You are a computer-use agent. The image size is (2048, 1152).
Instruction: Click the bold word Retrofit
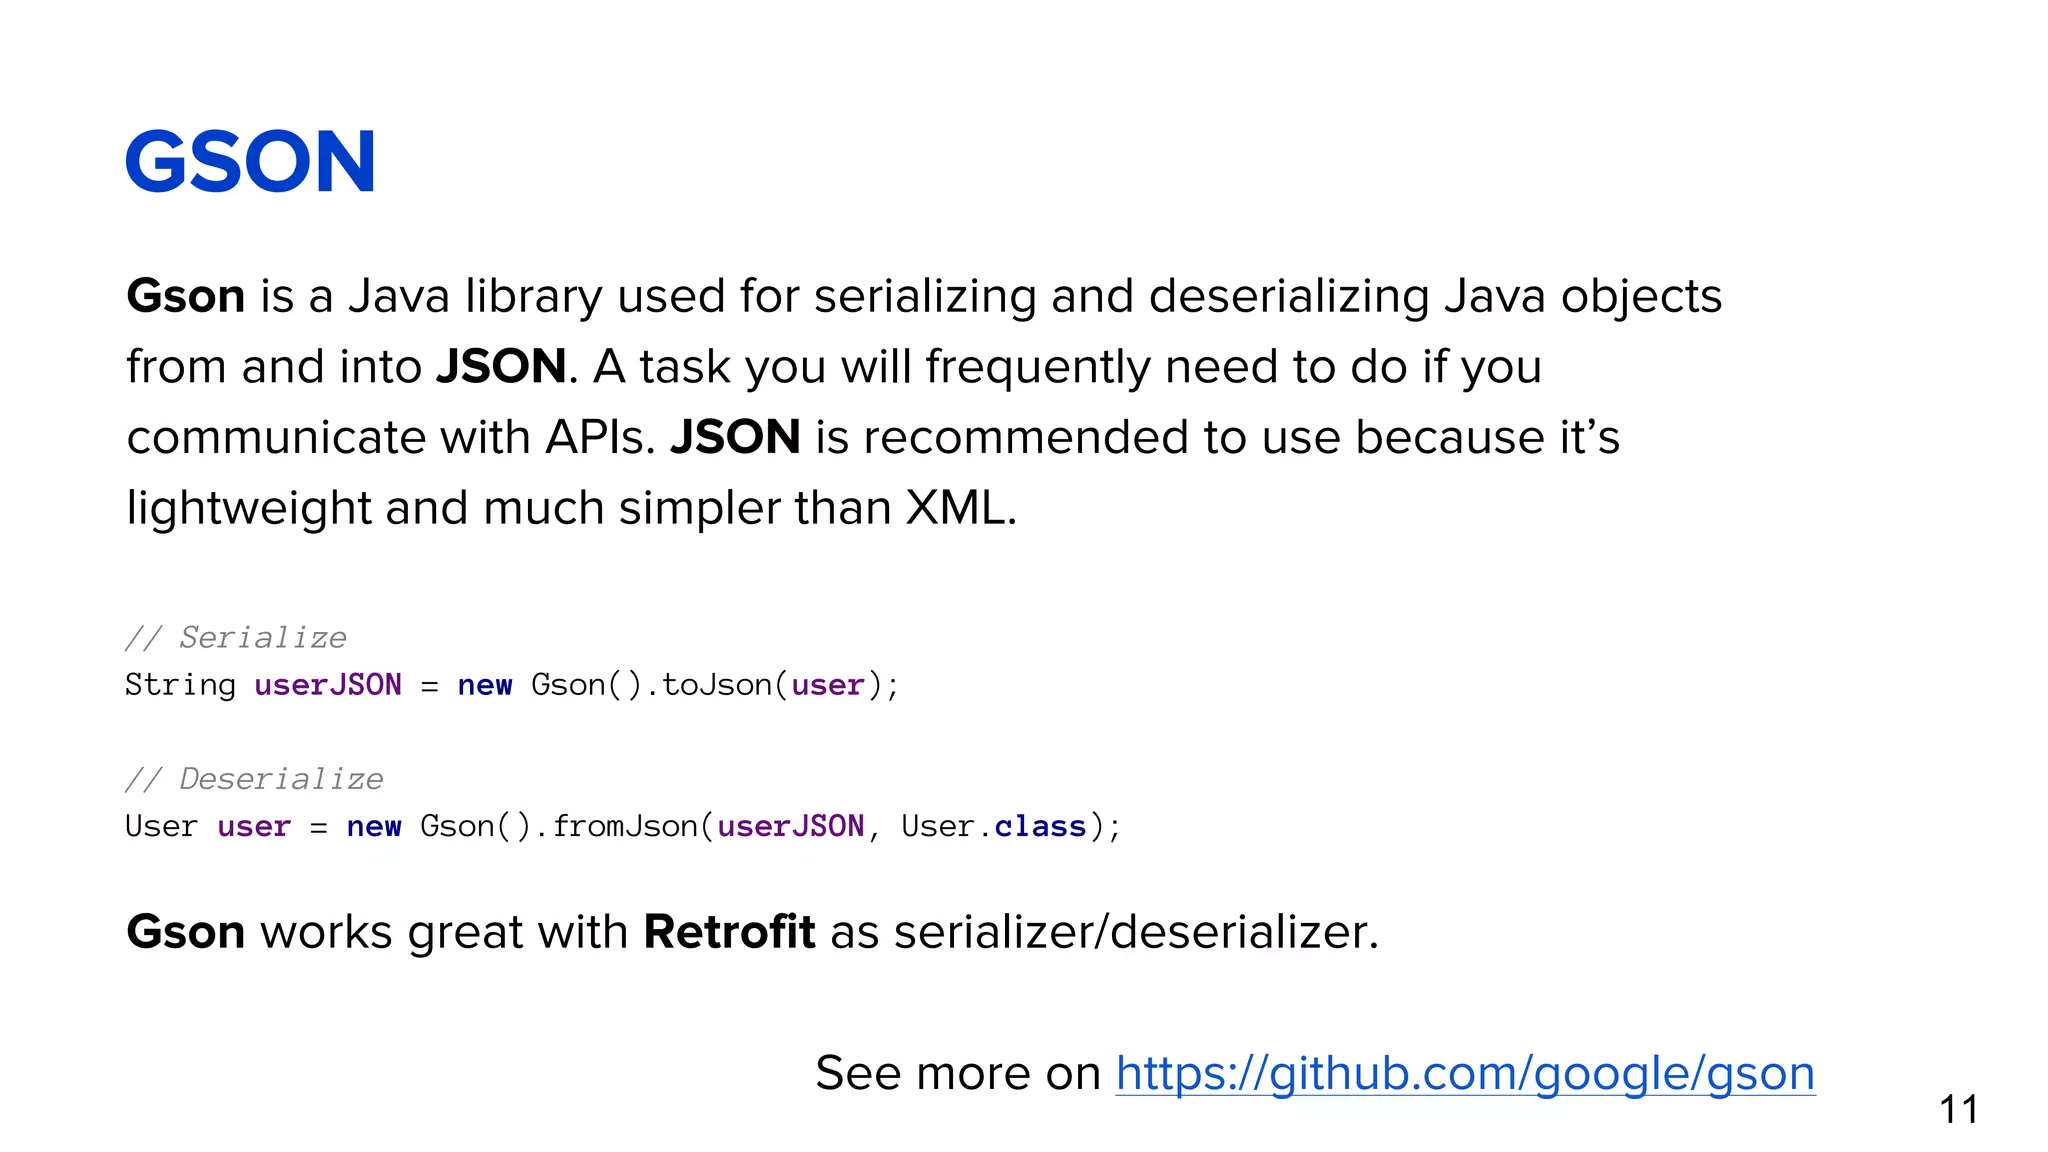tap(729, 932)
